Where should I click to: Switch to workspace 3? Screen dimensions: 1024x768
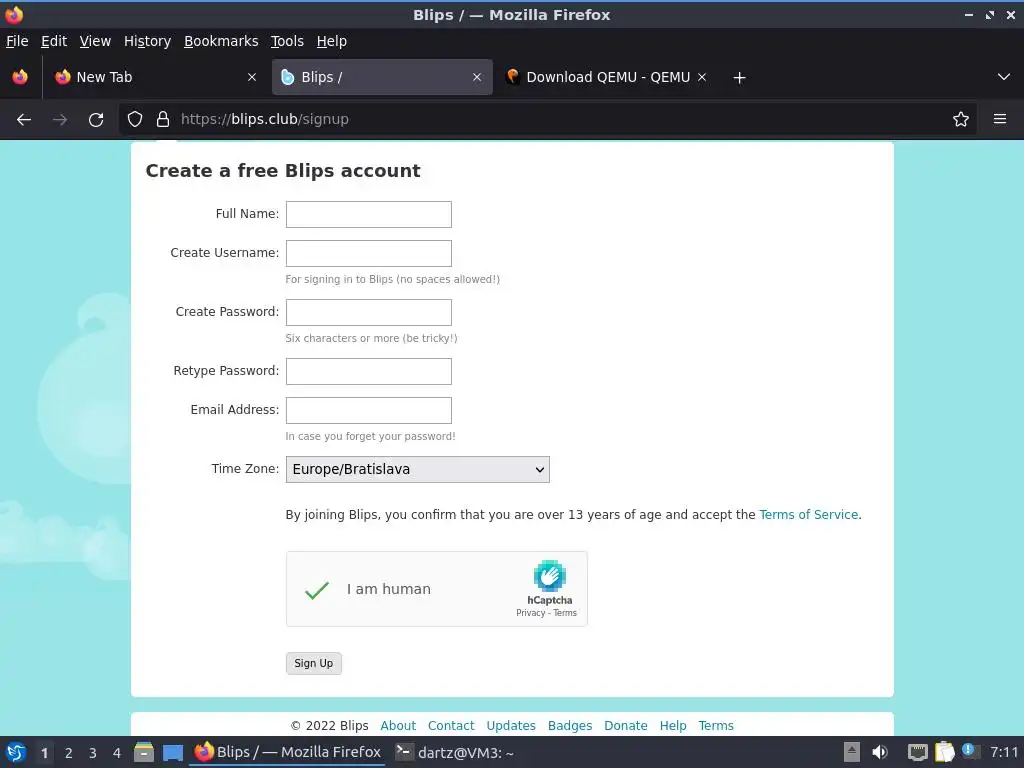pyautogui.click(x=93, y=753)
